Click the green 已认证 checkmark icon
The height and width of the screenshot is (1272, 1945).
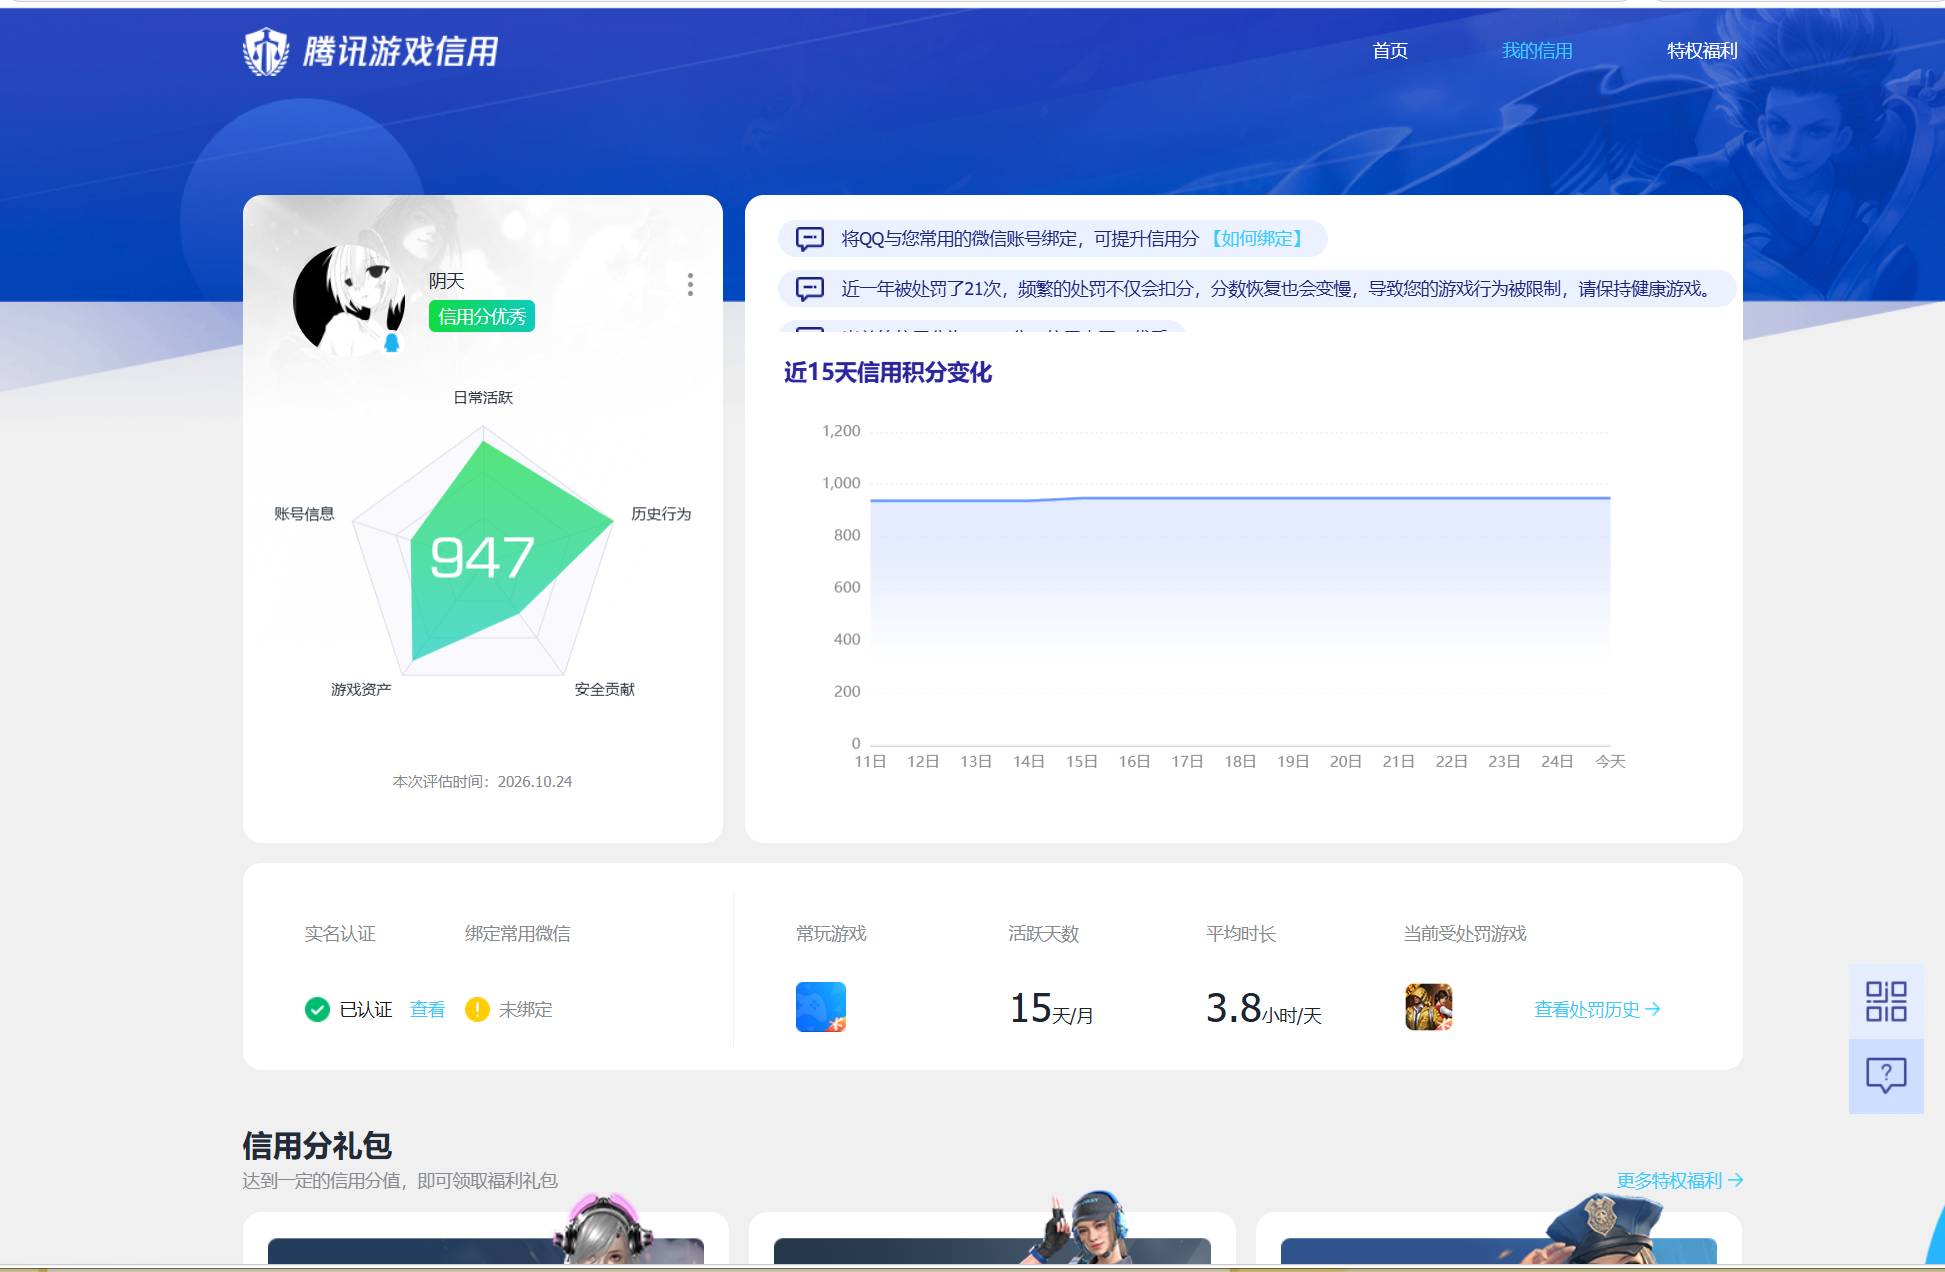click(317, 1010)
